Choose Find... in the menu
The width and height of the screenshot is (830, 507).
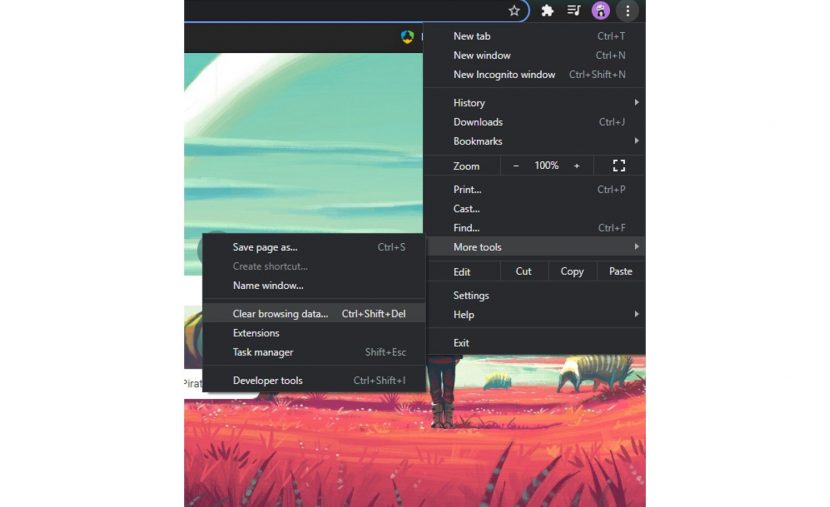click(x=535, y=228)
